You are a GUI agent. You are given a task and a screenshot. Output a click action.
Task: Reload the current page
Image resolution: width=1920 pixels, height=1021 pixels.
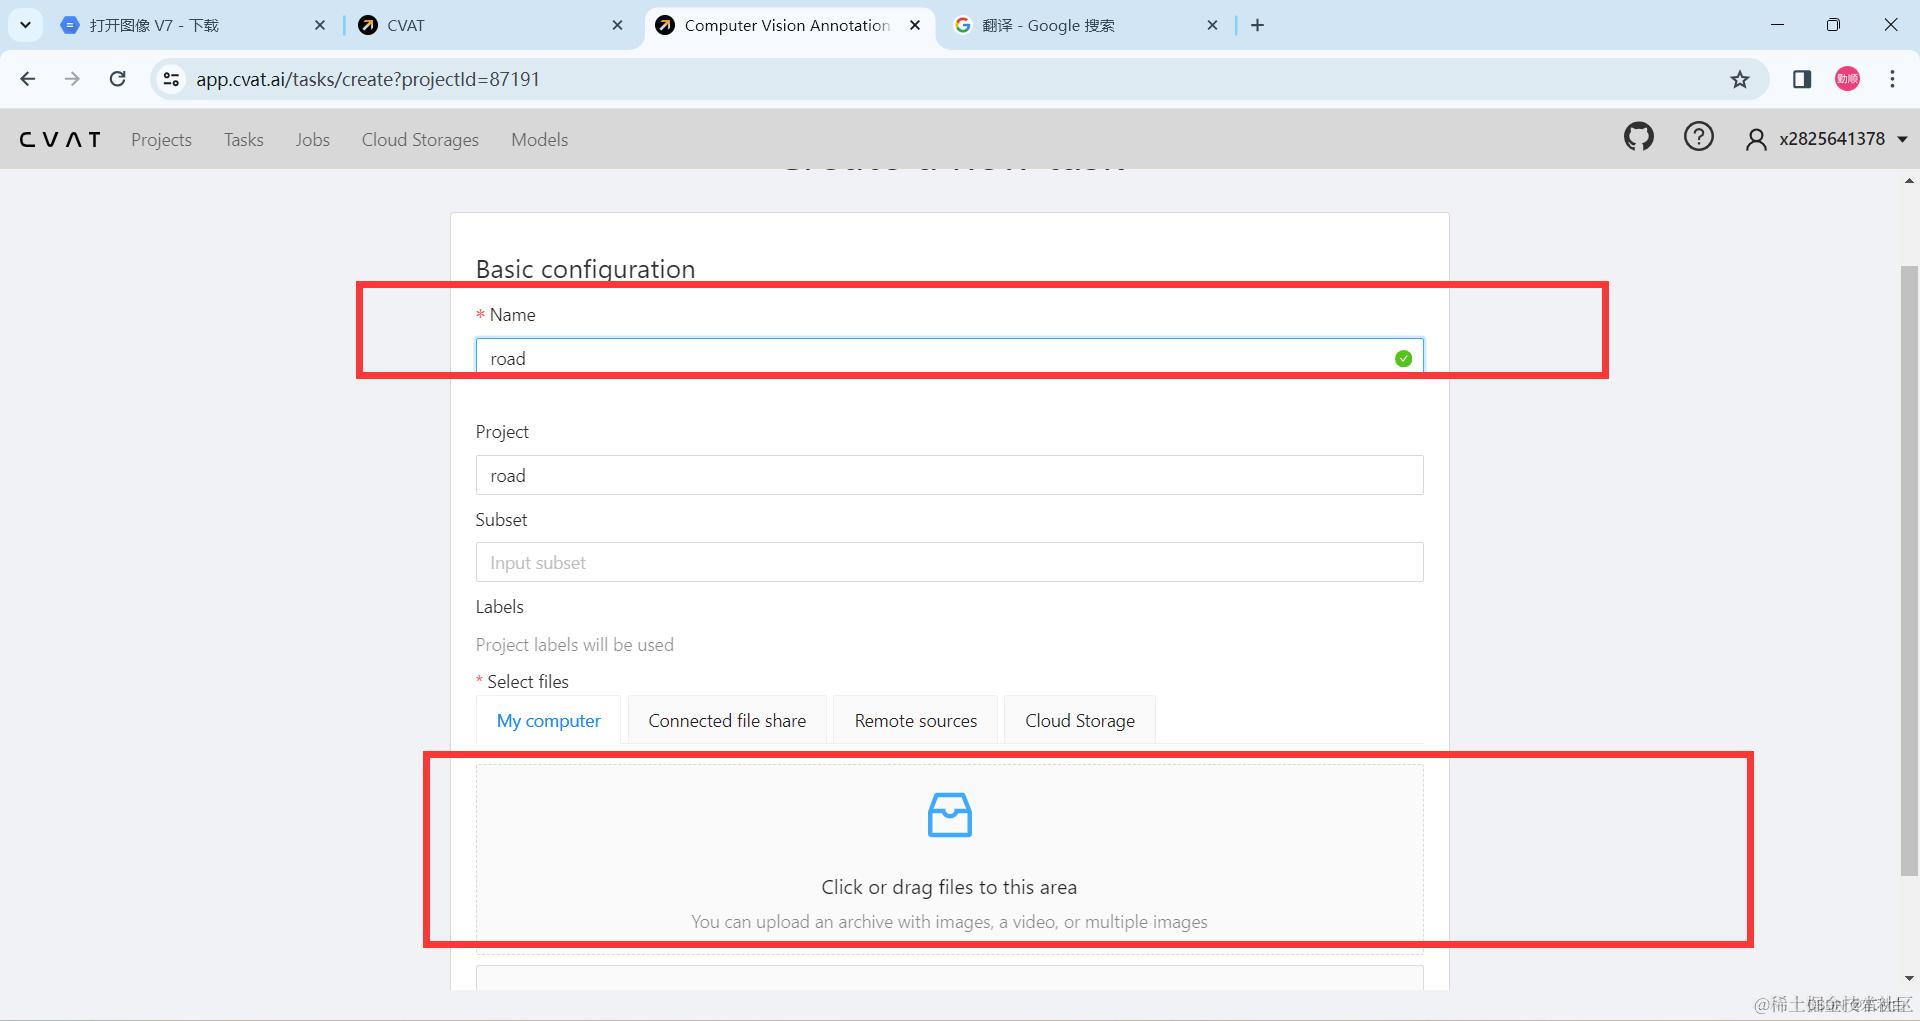point(117,79)
